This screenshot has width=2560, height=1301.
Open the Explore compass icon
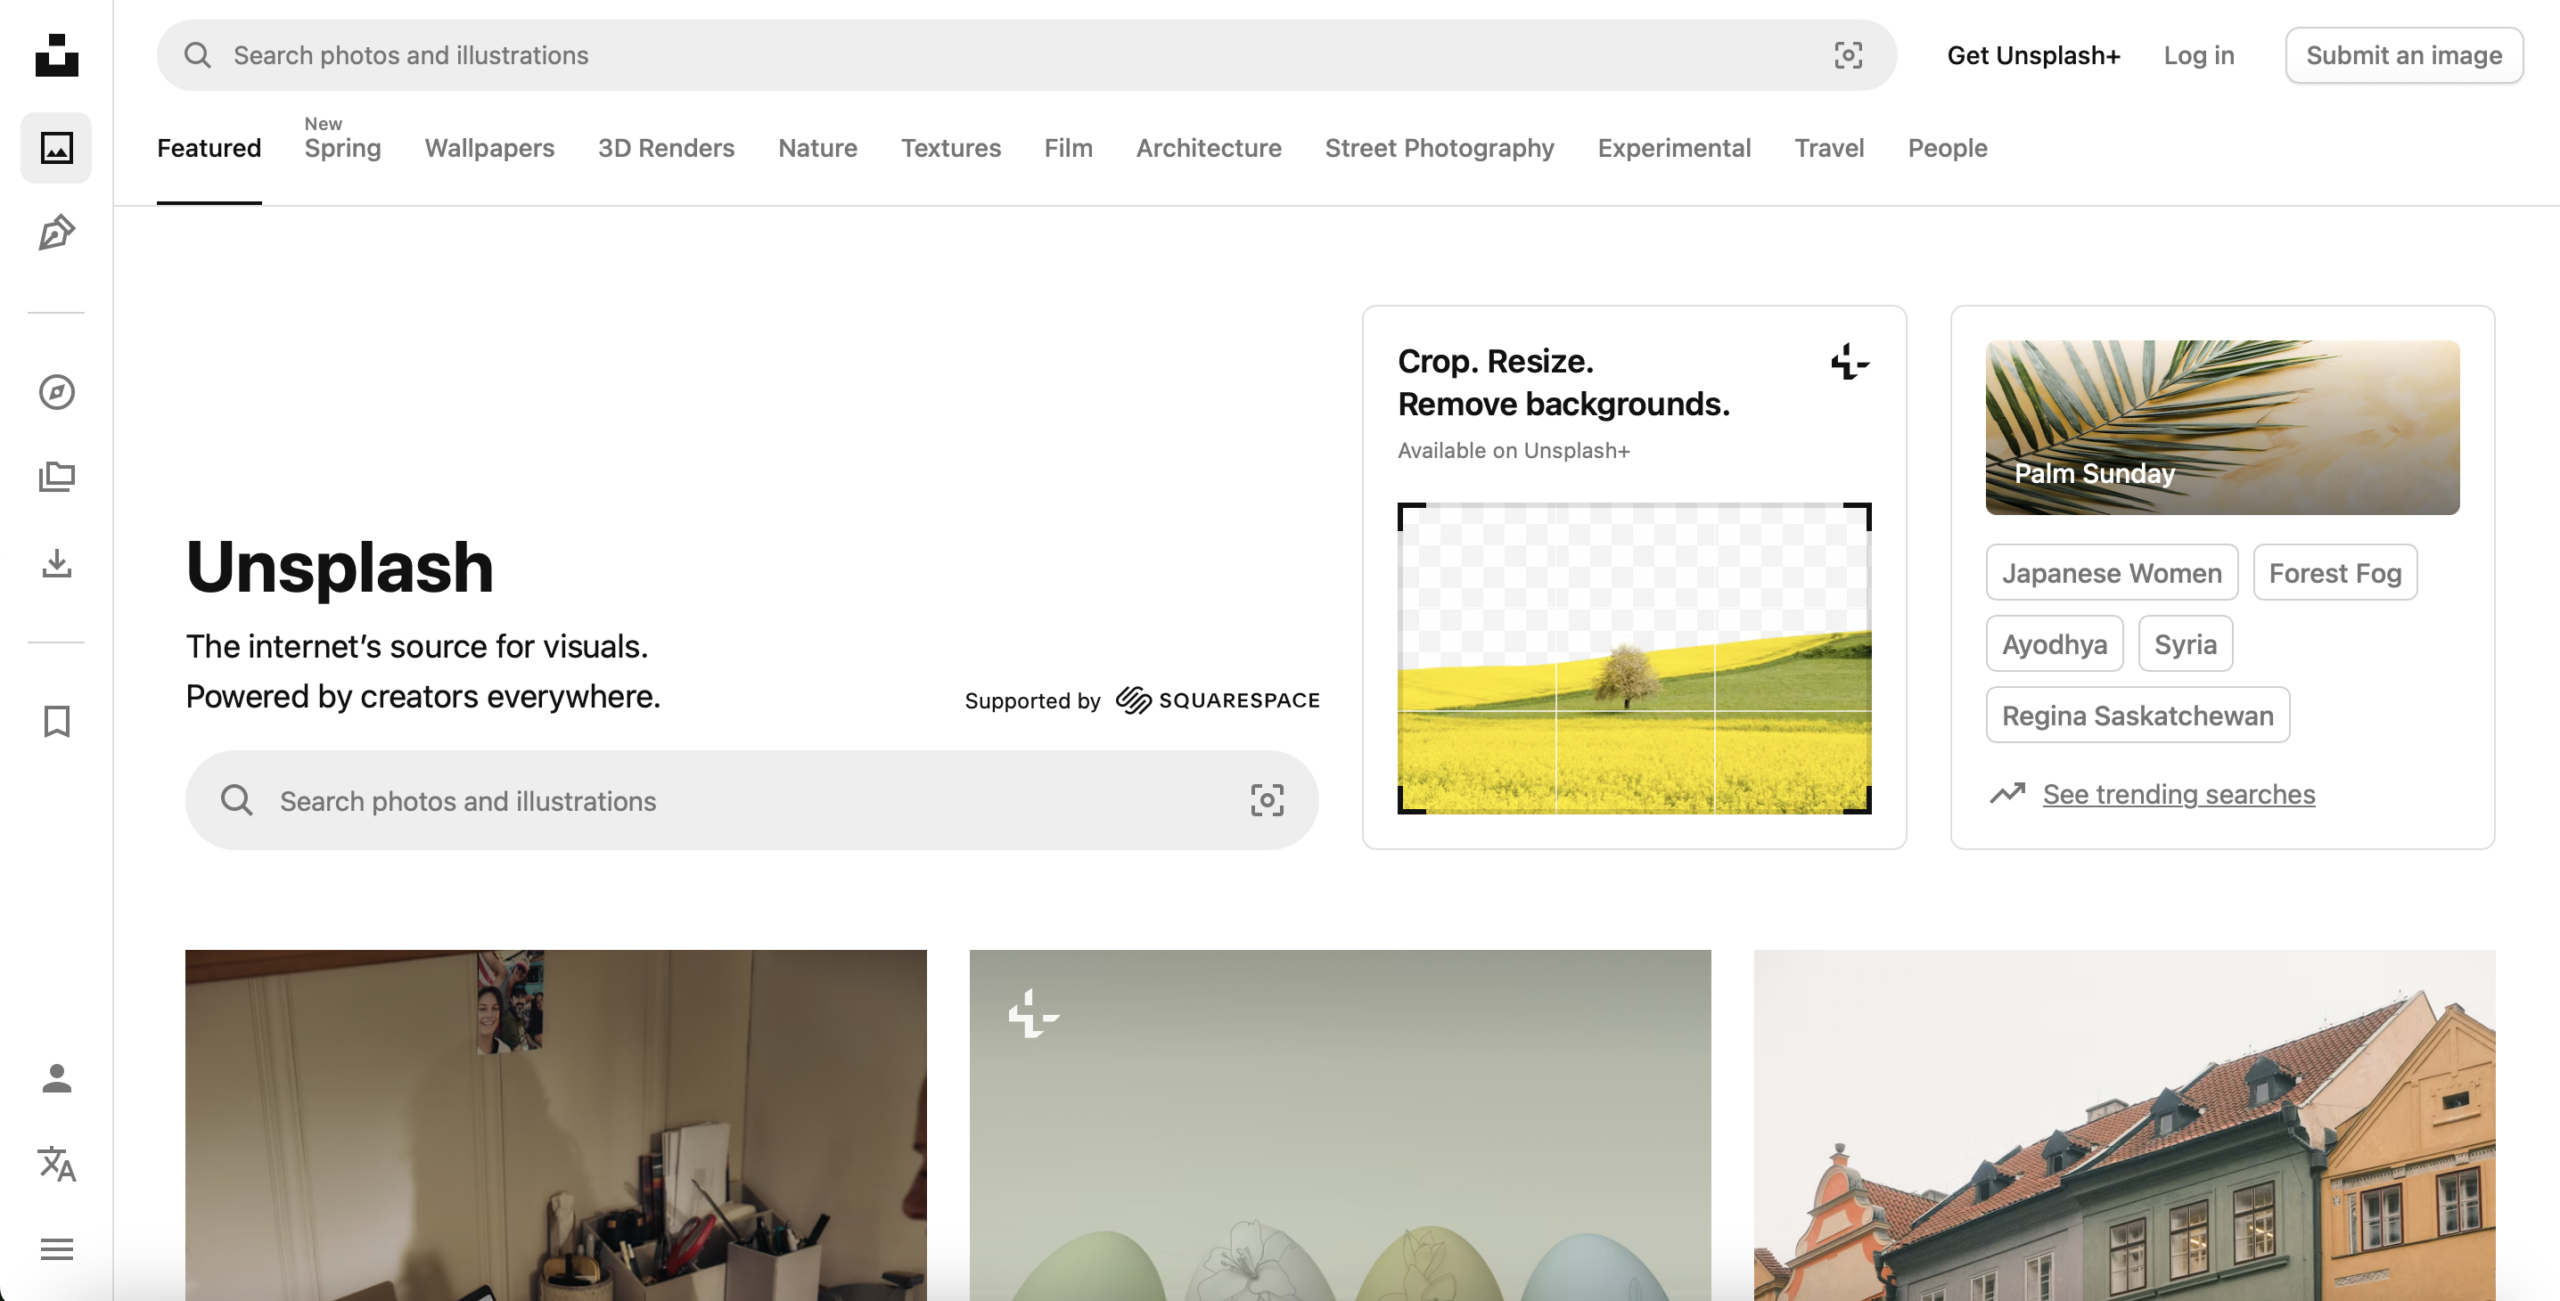coord(57,392)
